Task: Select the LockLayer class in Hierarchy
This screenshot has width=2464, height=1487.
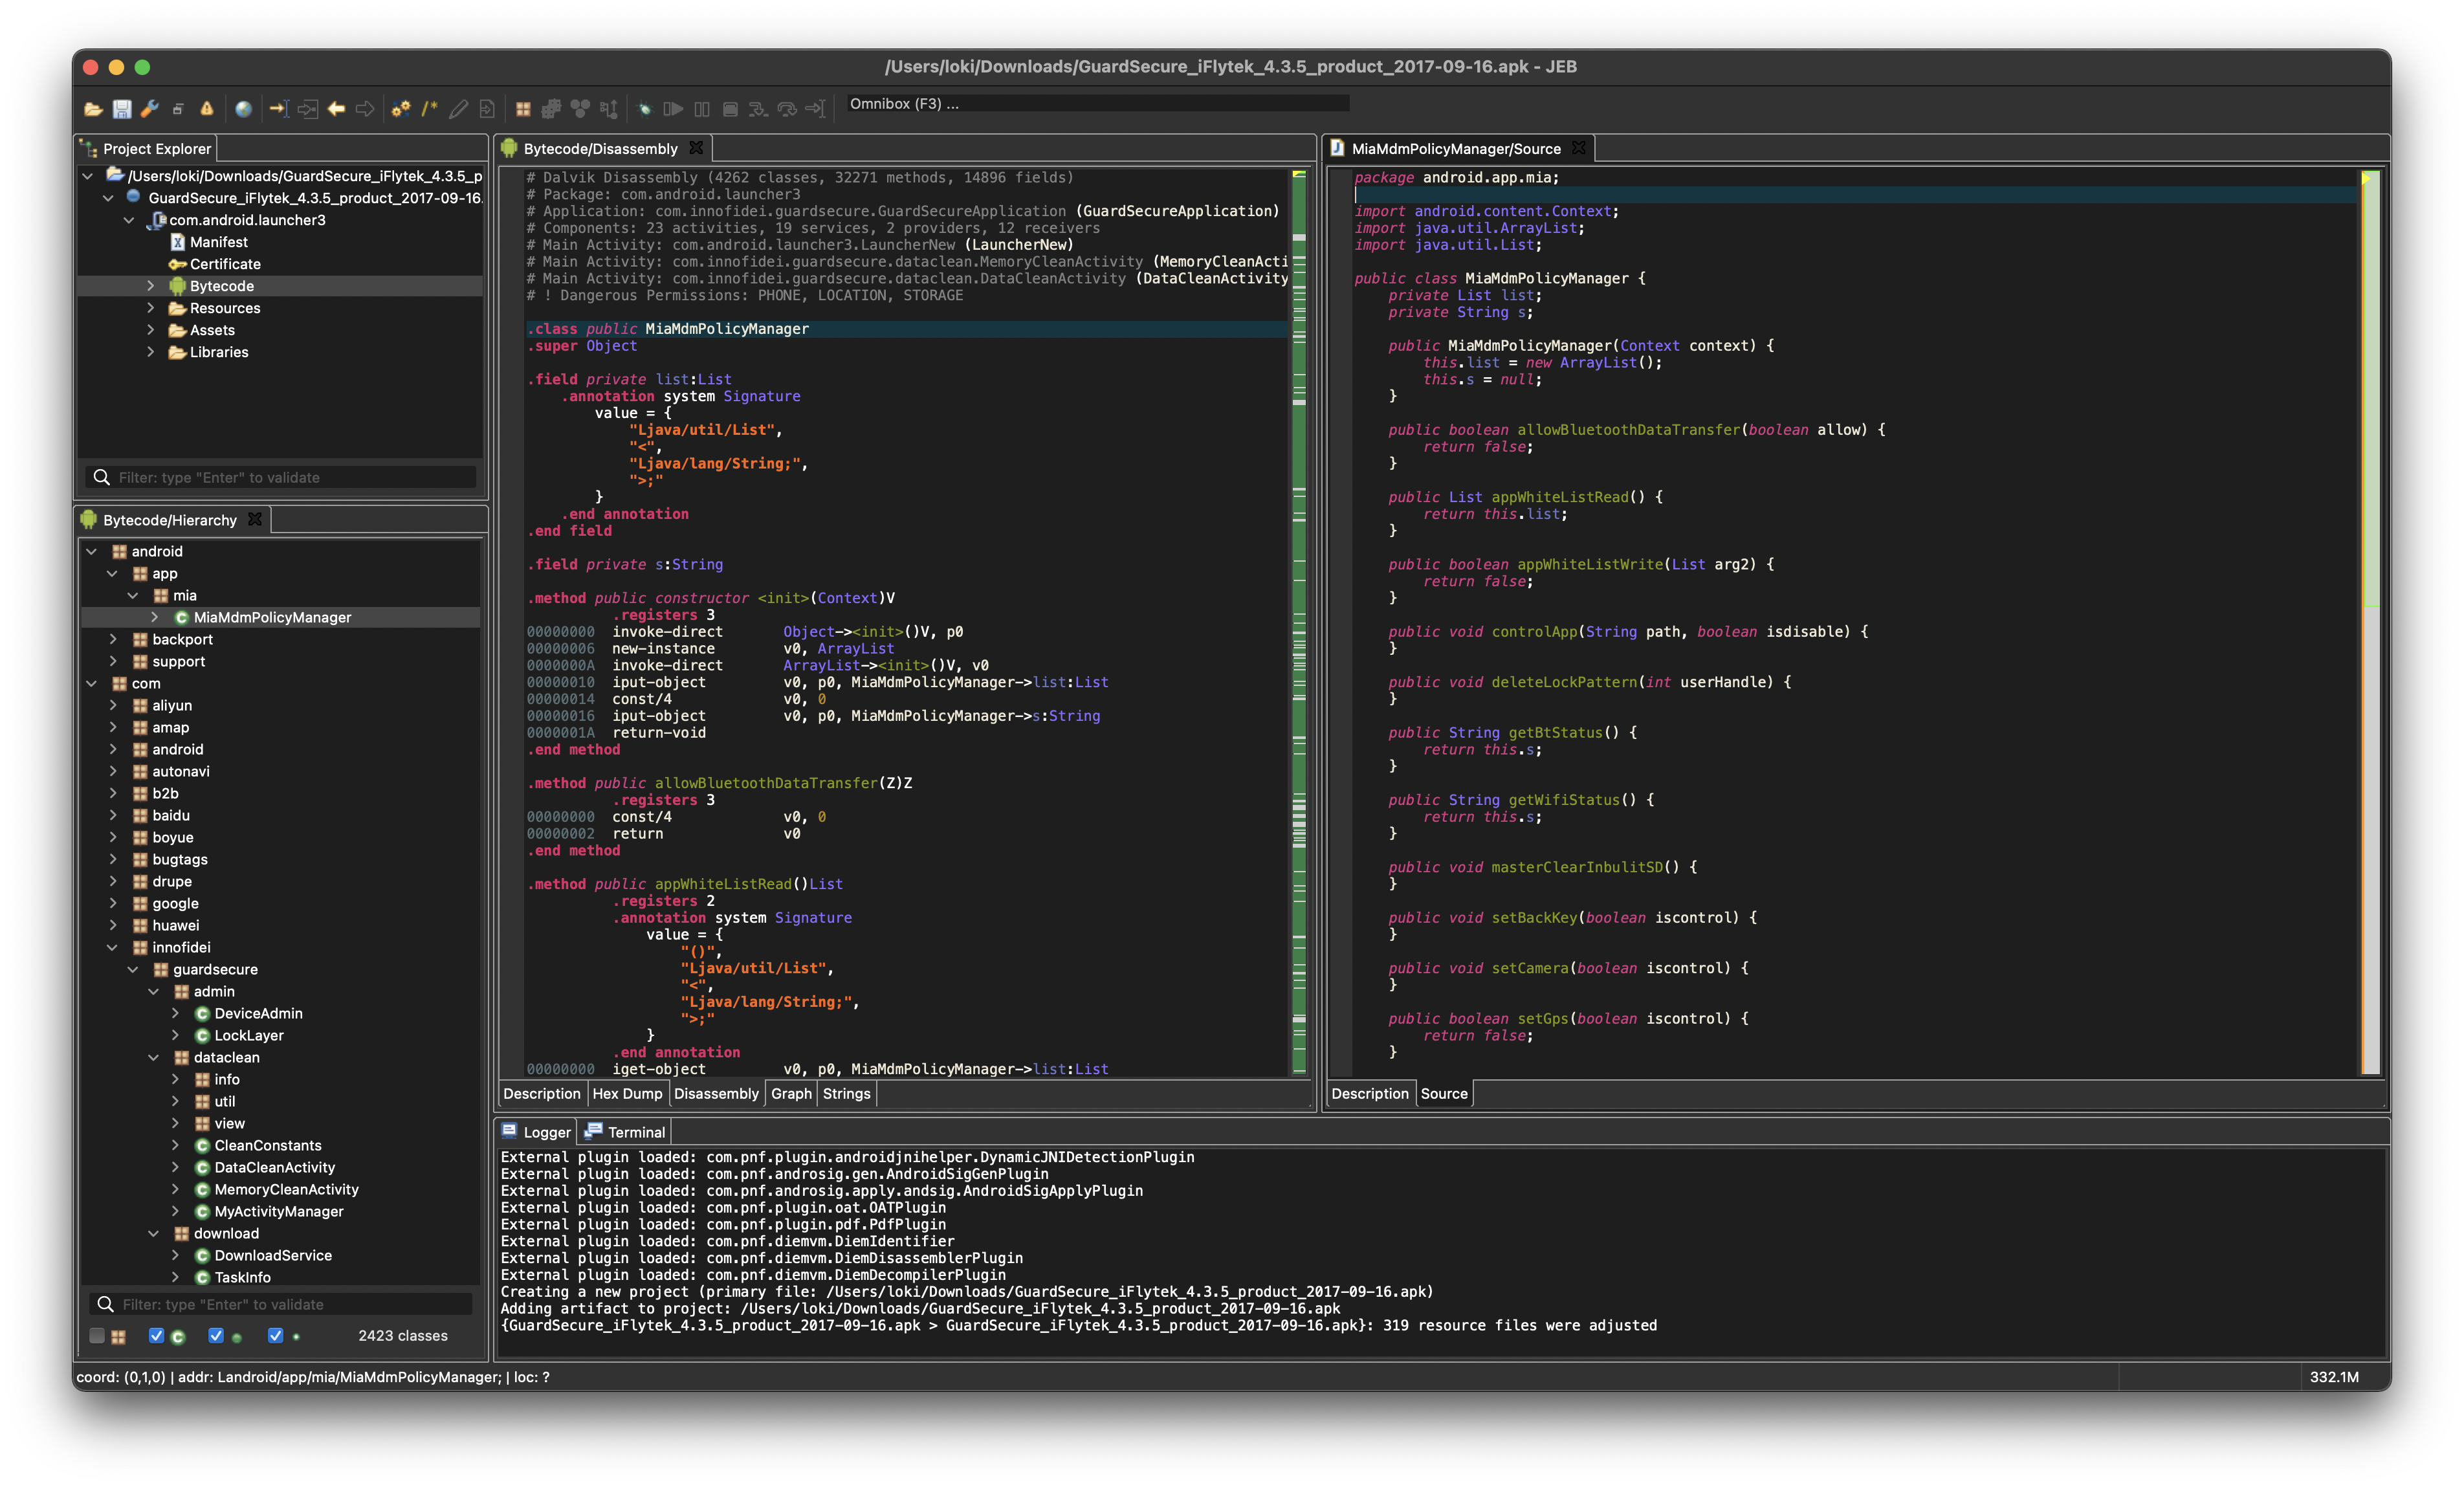Action: [248, 1035]
